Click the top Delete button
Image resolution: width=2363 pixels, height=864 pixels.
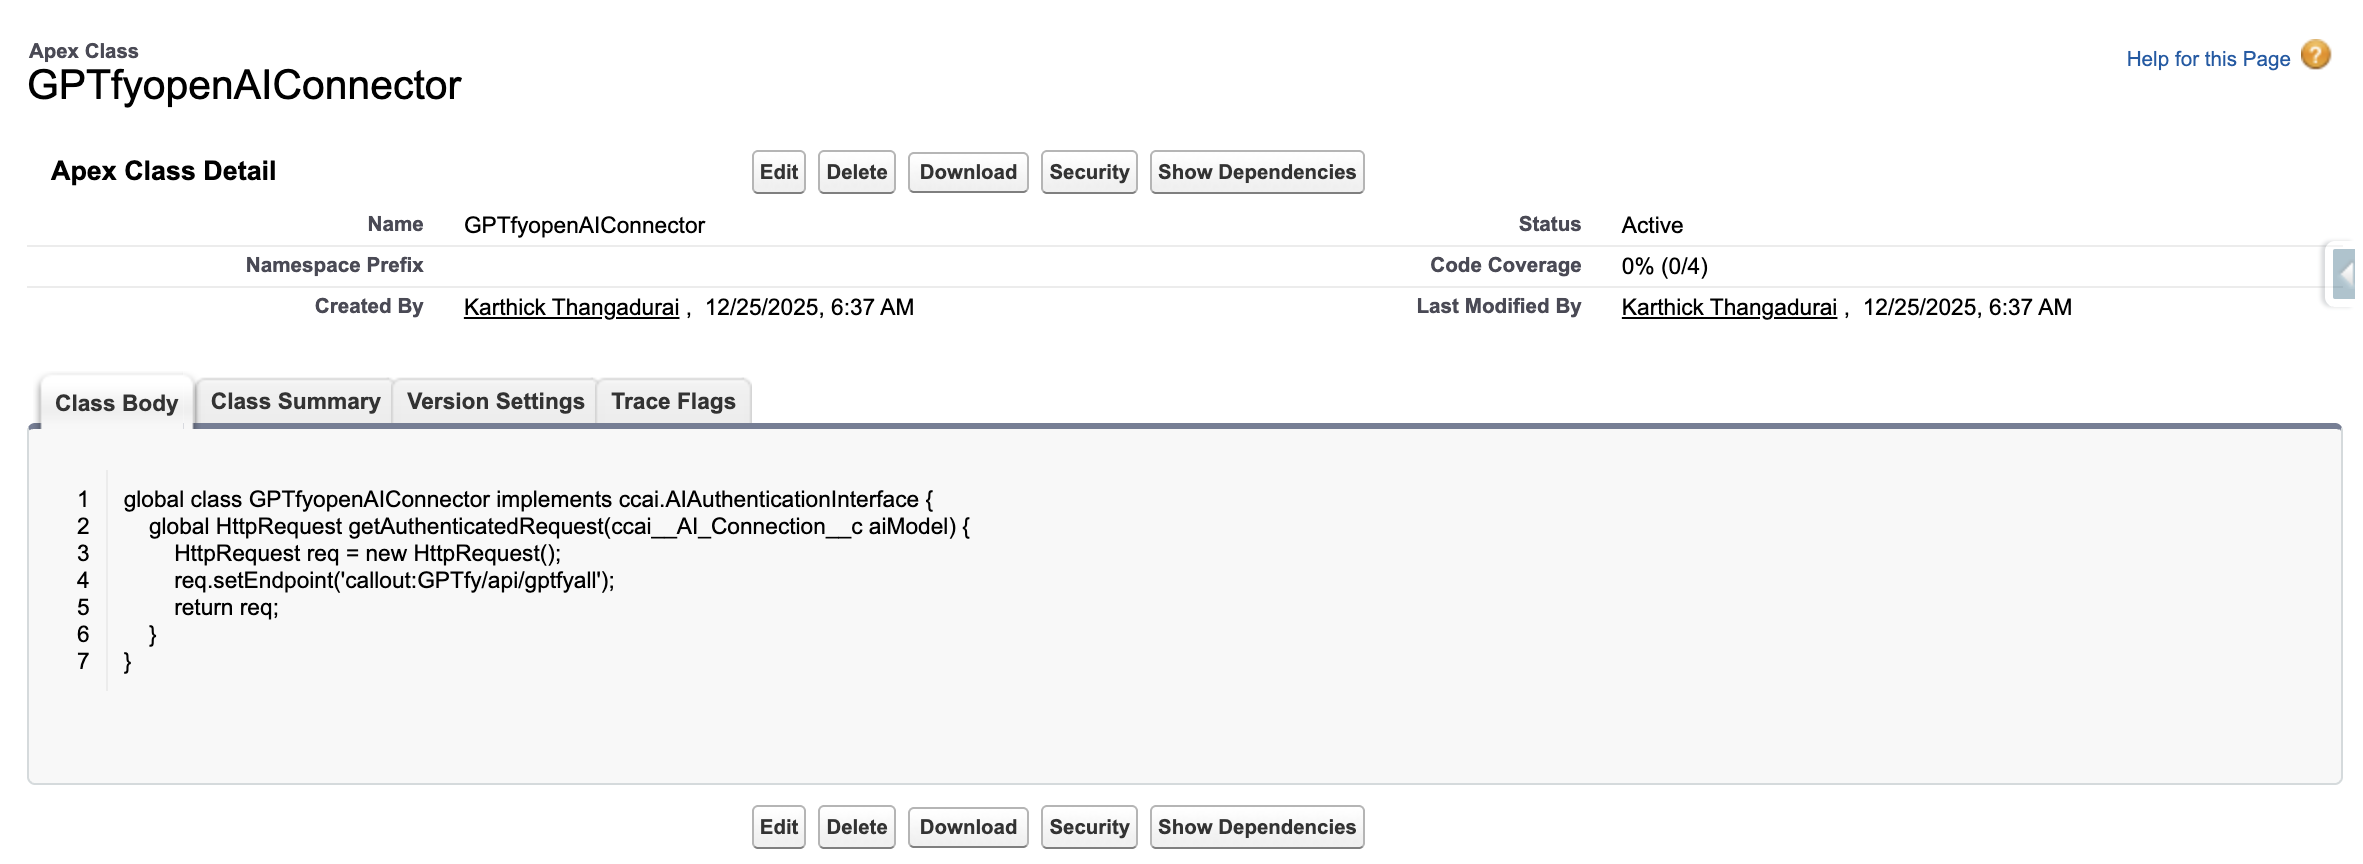[856, 172]
